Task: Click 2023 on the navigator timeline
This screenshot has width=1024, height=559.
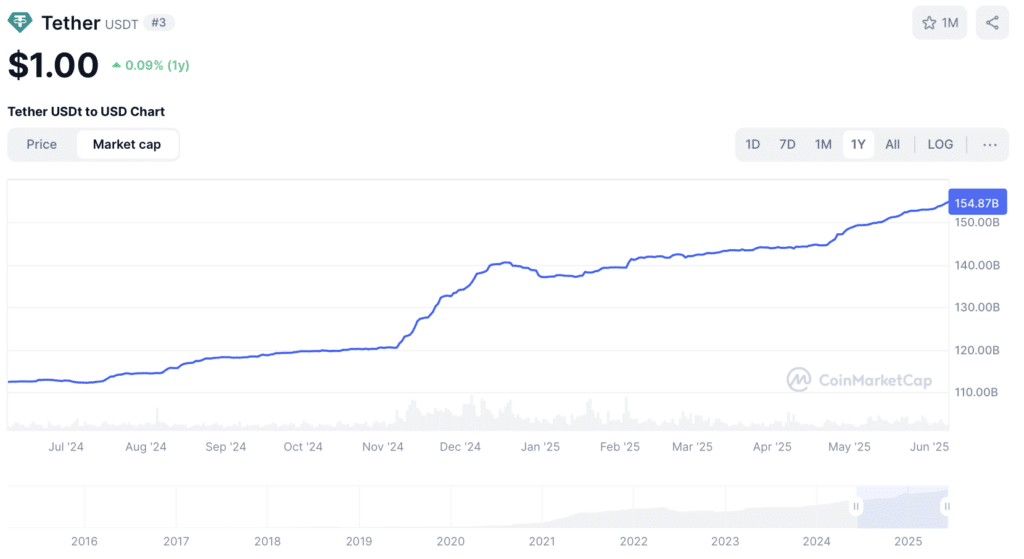Action: pyautogui.click(x=725, y=541)
